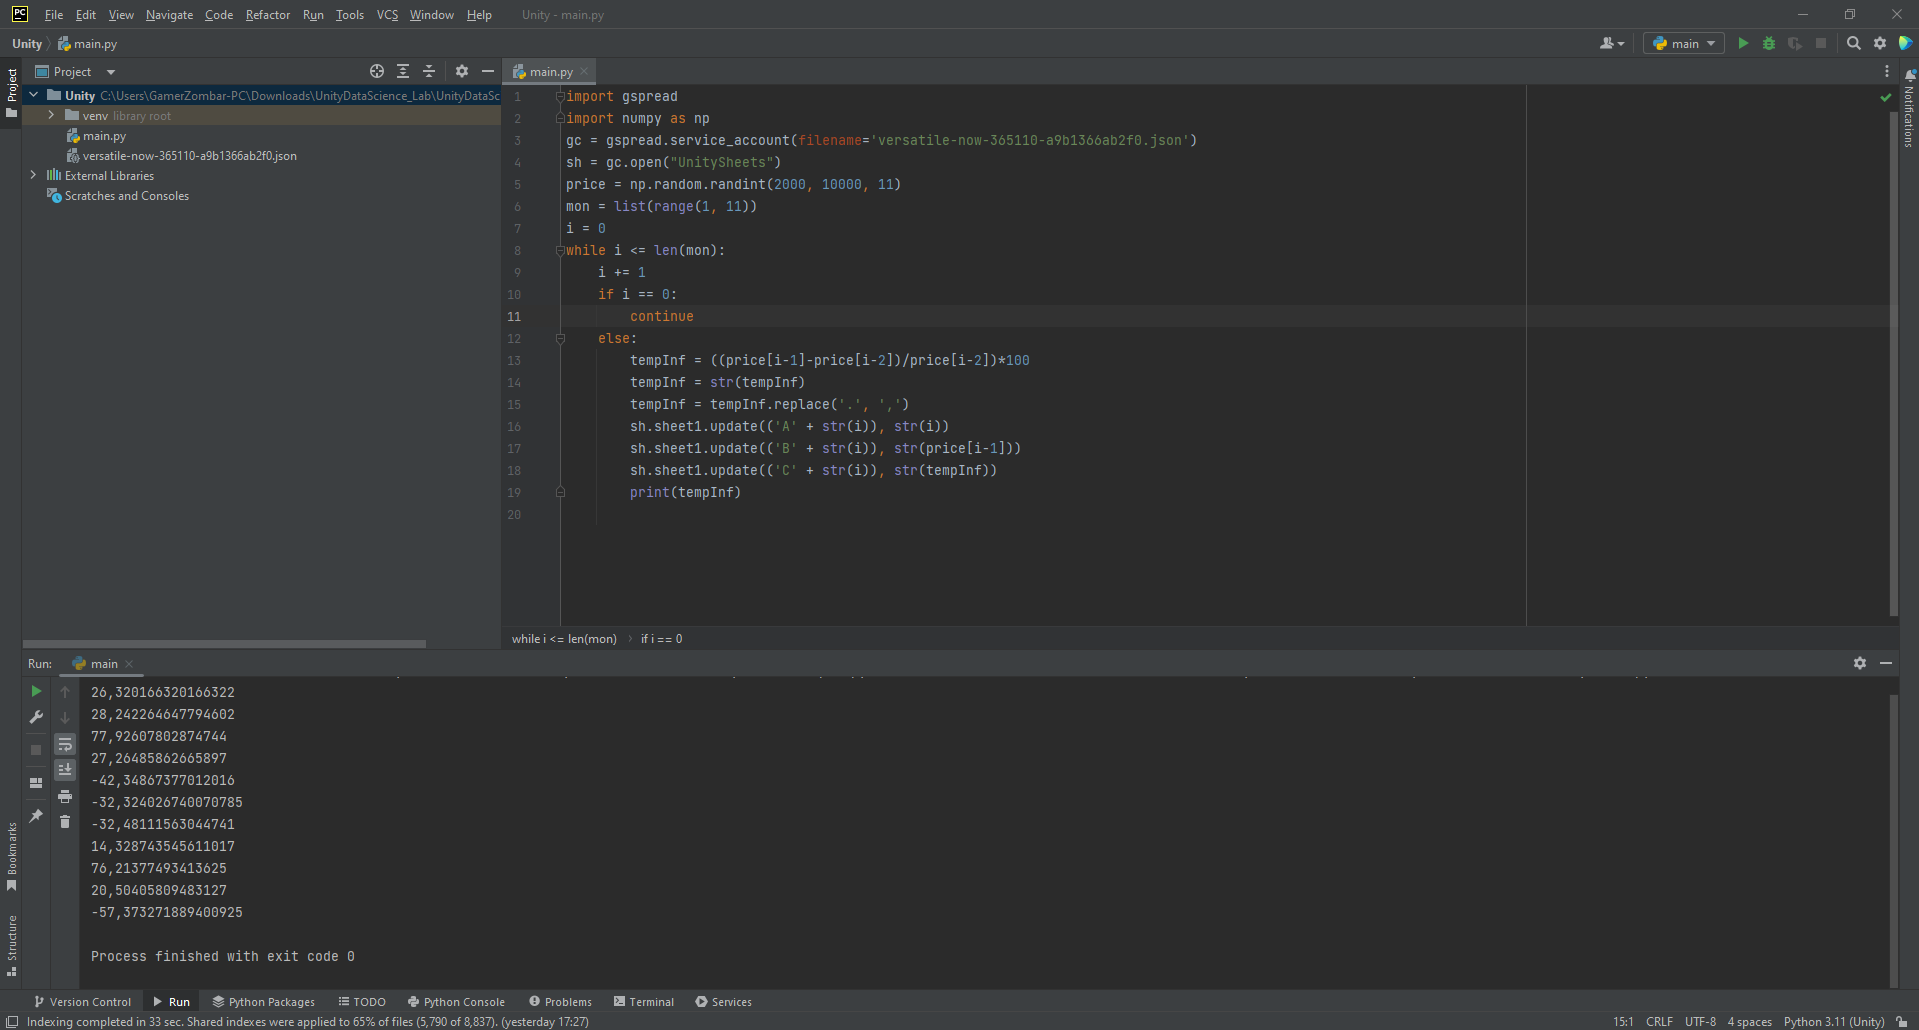Open the Refactor menu
Viewport: 1919px width, 1030px height.
[x=267, y=15]
